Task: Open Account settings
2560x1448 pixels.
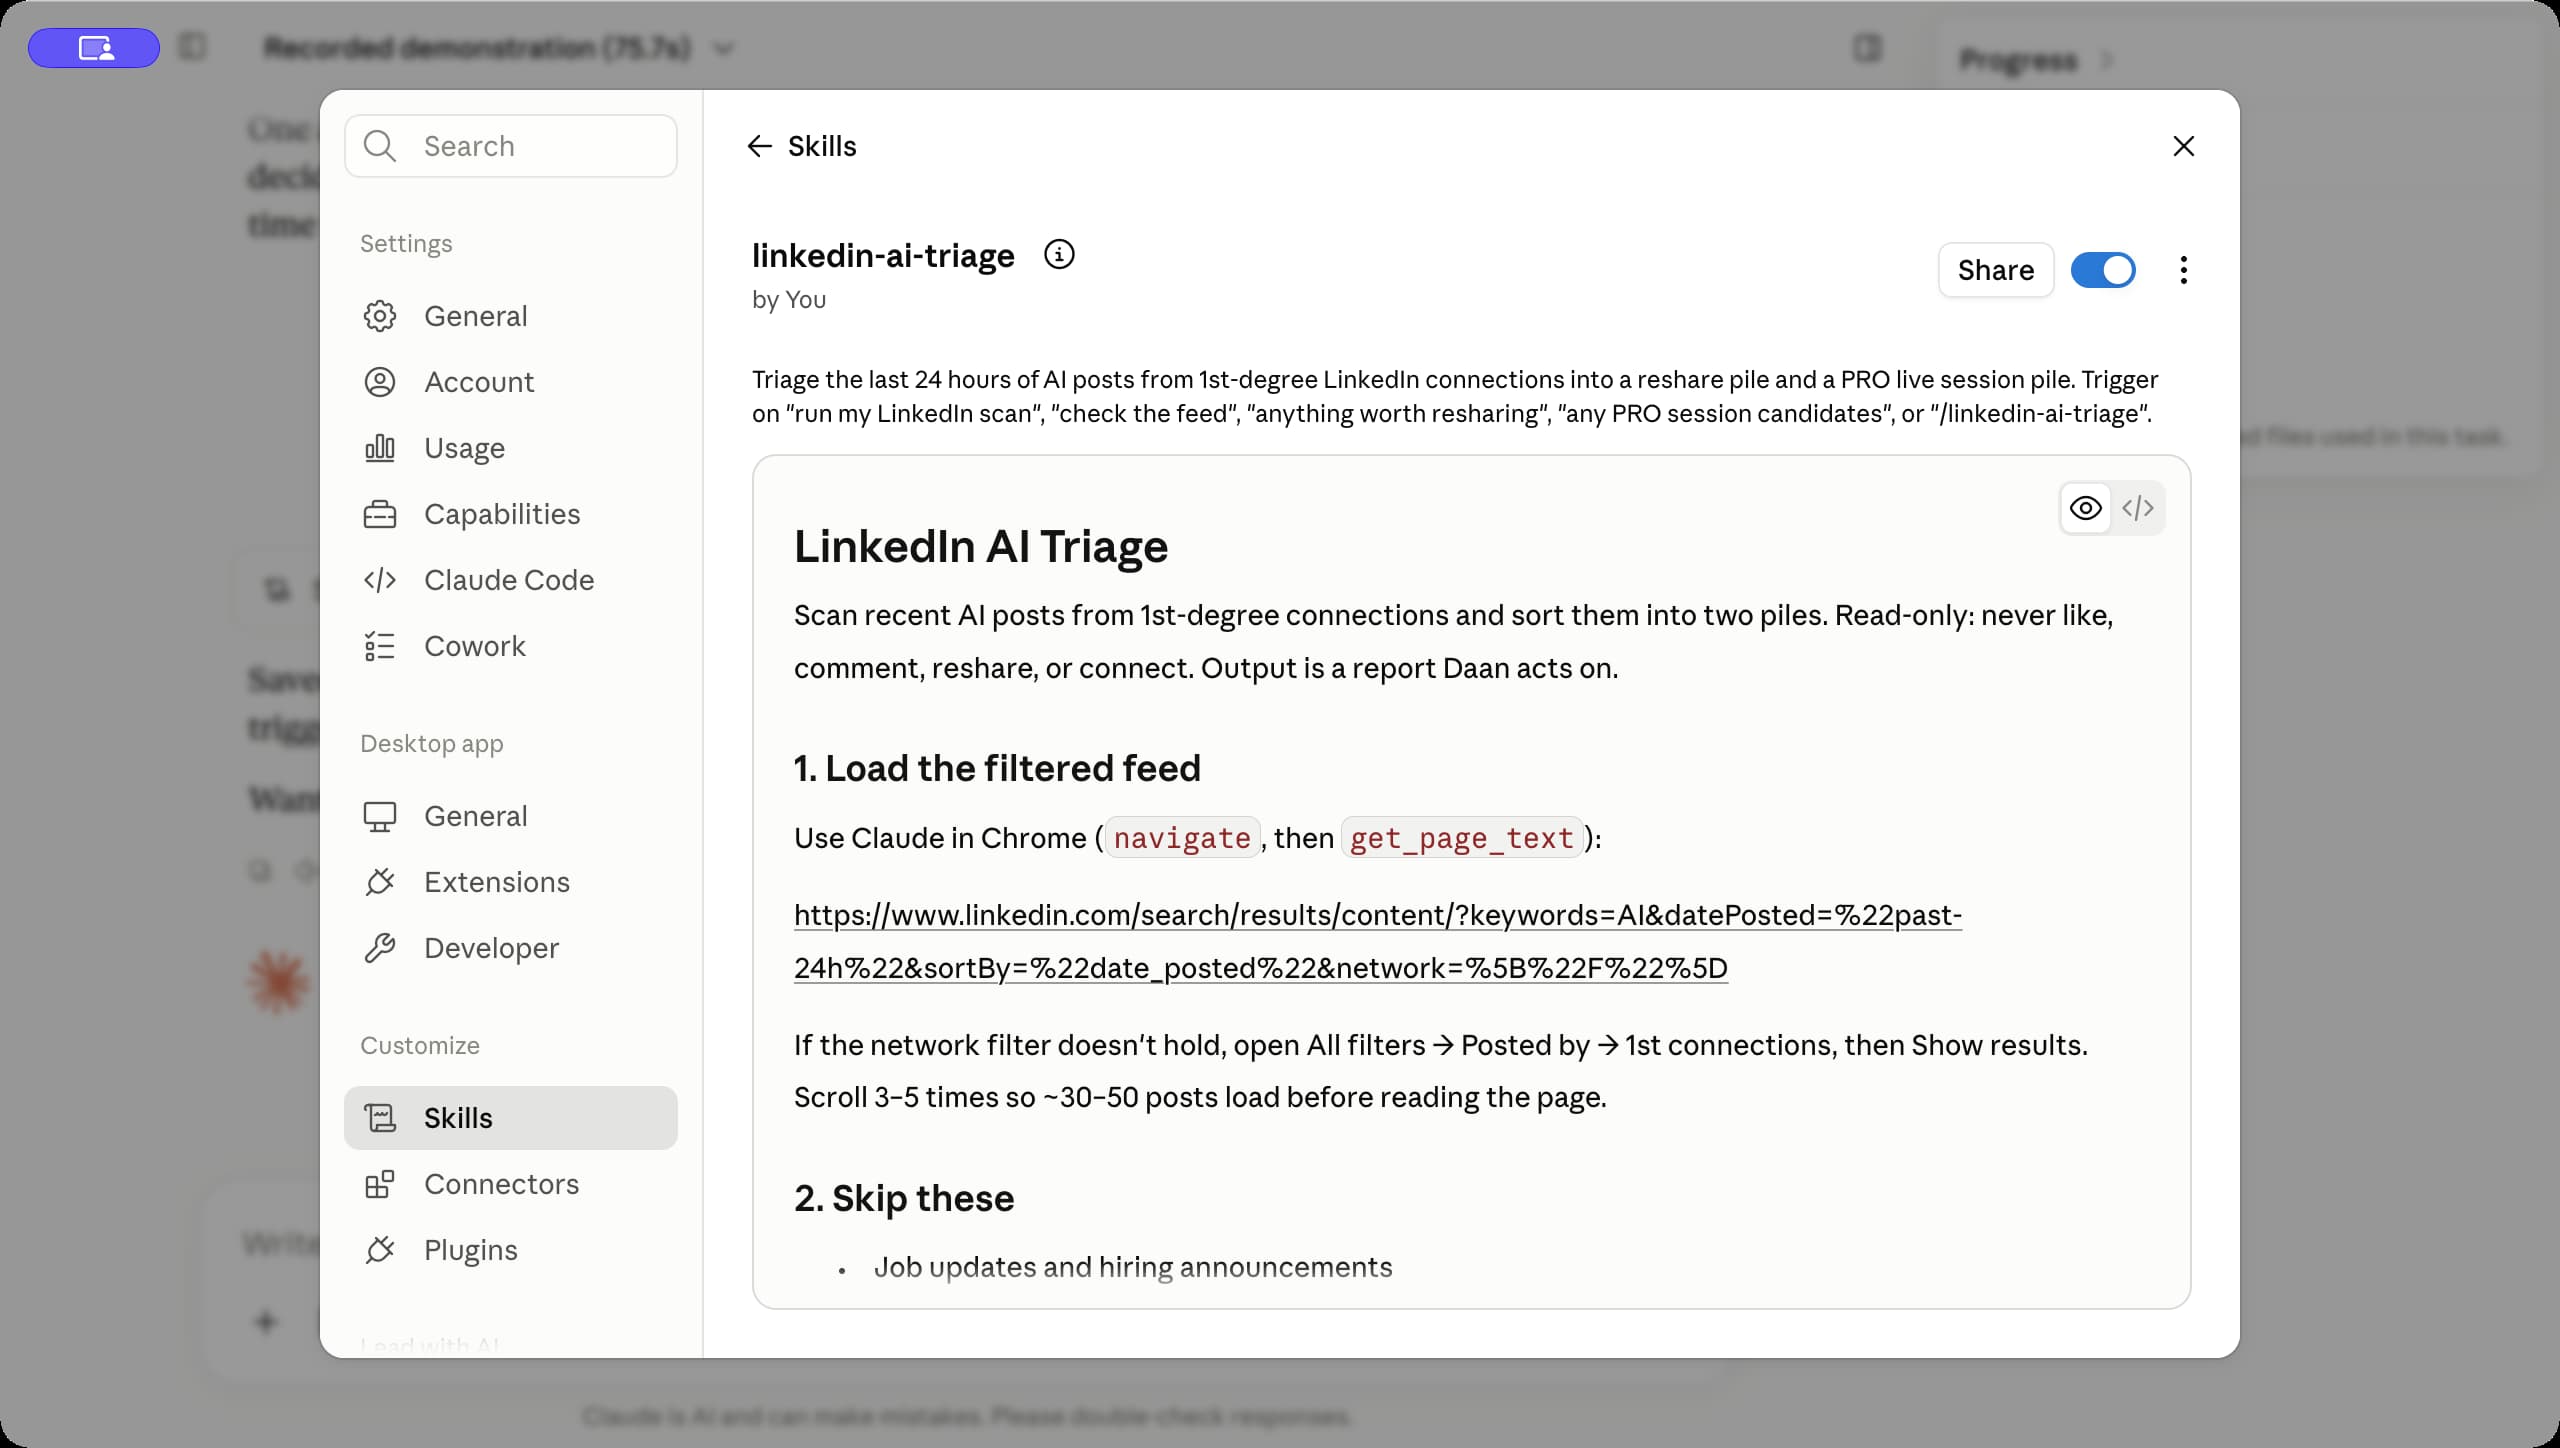Action: pyautogui.click(x=511, y=382)
